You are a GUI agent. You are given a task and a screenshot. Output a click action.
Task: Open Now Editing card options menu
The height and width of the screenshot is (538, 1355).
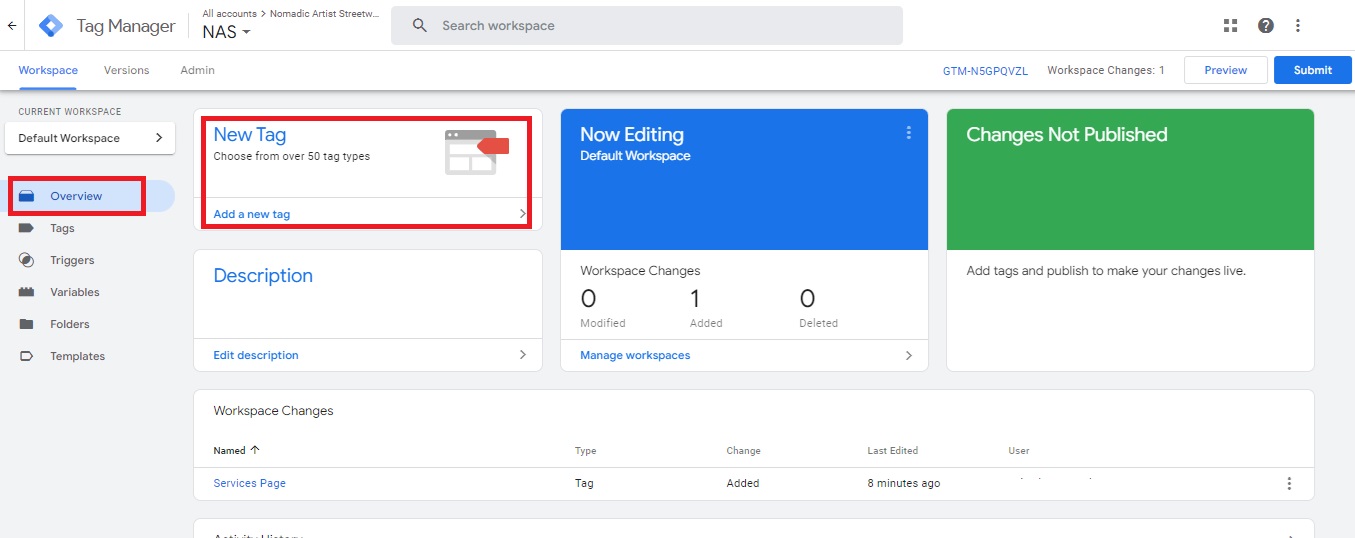click(x=908, y=133)
